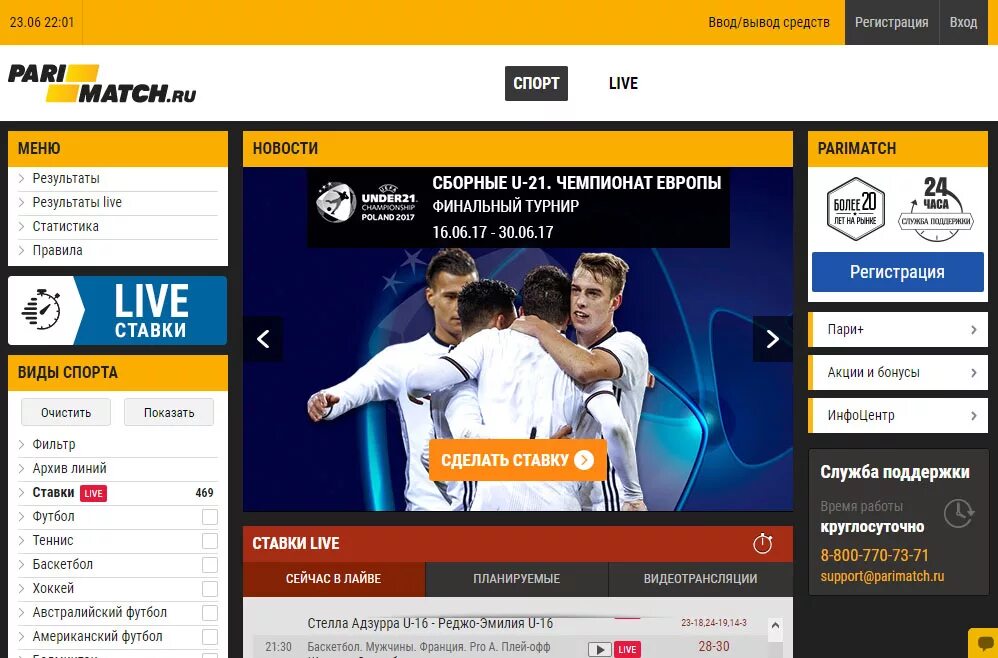Expand the Футбол category arrow
This screenshot has width=998, height=658.
point(22,516)
